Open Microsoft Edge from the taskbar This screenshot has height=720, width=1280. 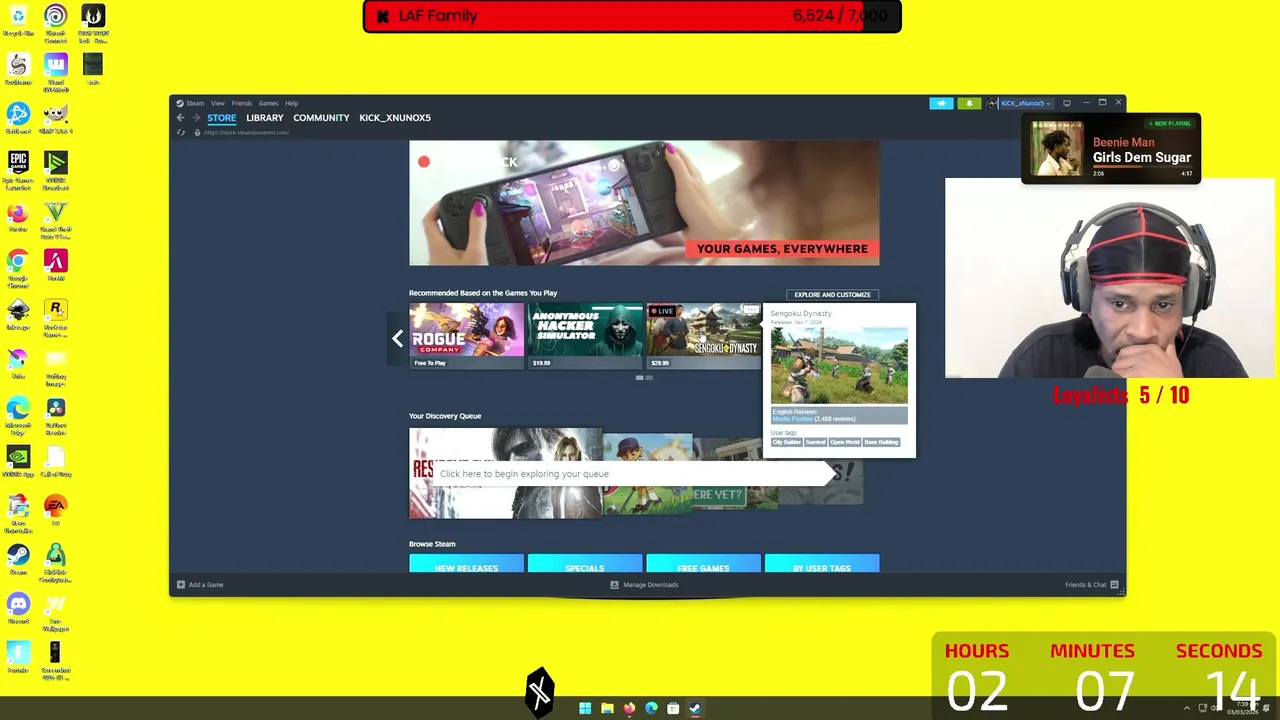(651, 709)
